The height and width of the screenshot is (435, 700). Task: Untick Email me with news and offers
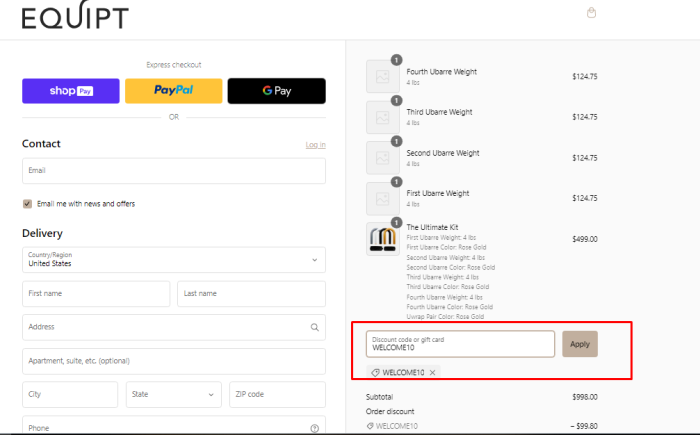pyautogui.click(x=27, y=204)
